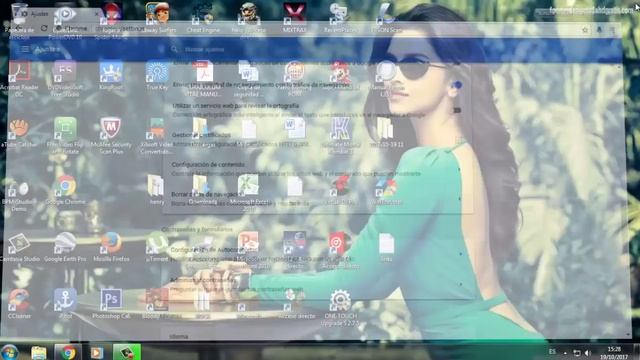Open the Ajustes hamburger menu in Chrome

(x=25, y=49)
